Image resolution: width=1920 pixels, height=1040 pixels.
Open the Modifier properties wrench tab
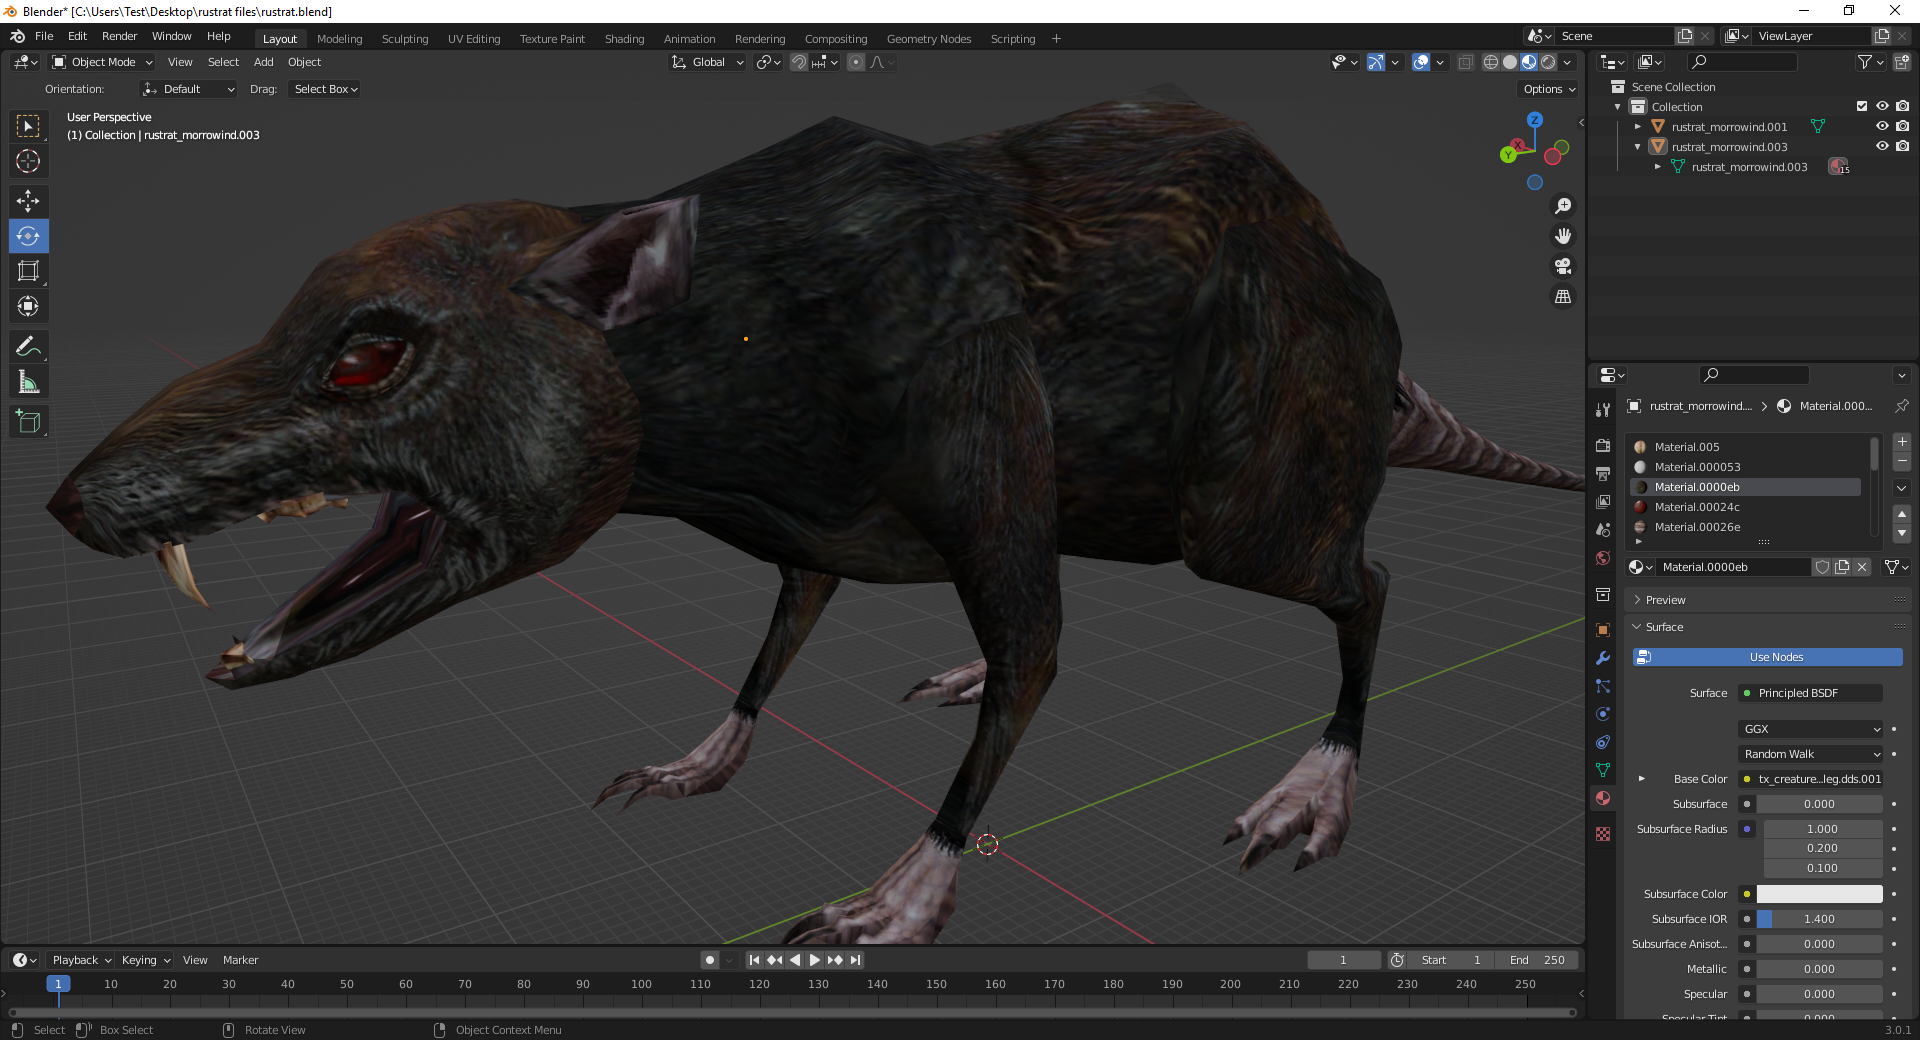tap(1603, 658)
